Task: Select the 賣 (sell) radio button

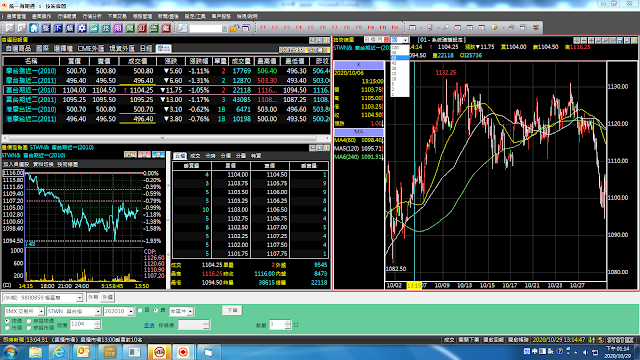Action: pos(156,311)
